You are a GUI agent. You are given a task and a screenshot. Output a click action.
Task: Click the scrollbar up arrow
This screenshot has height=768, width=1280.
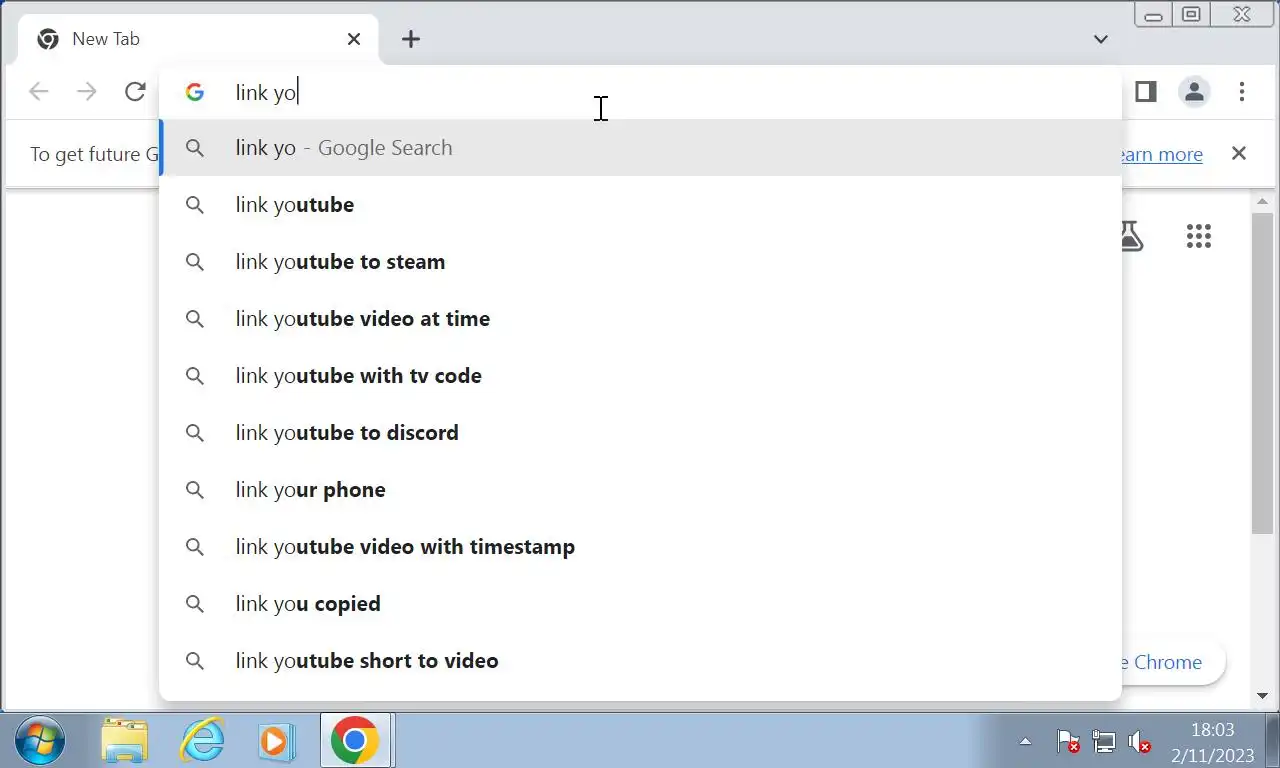click(1262, 201)
